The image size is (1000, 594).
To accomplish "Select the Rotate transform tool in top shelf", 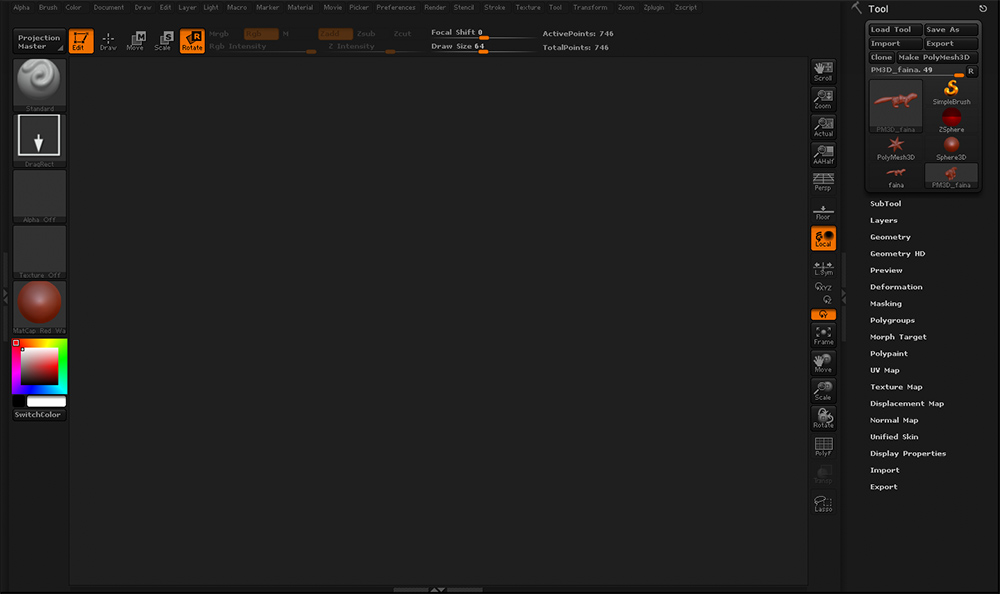I will (192, 41).
